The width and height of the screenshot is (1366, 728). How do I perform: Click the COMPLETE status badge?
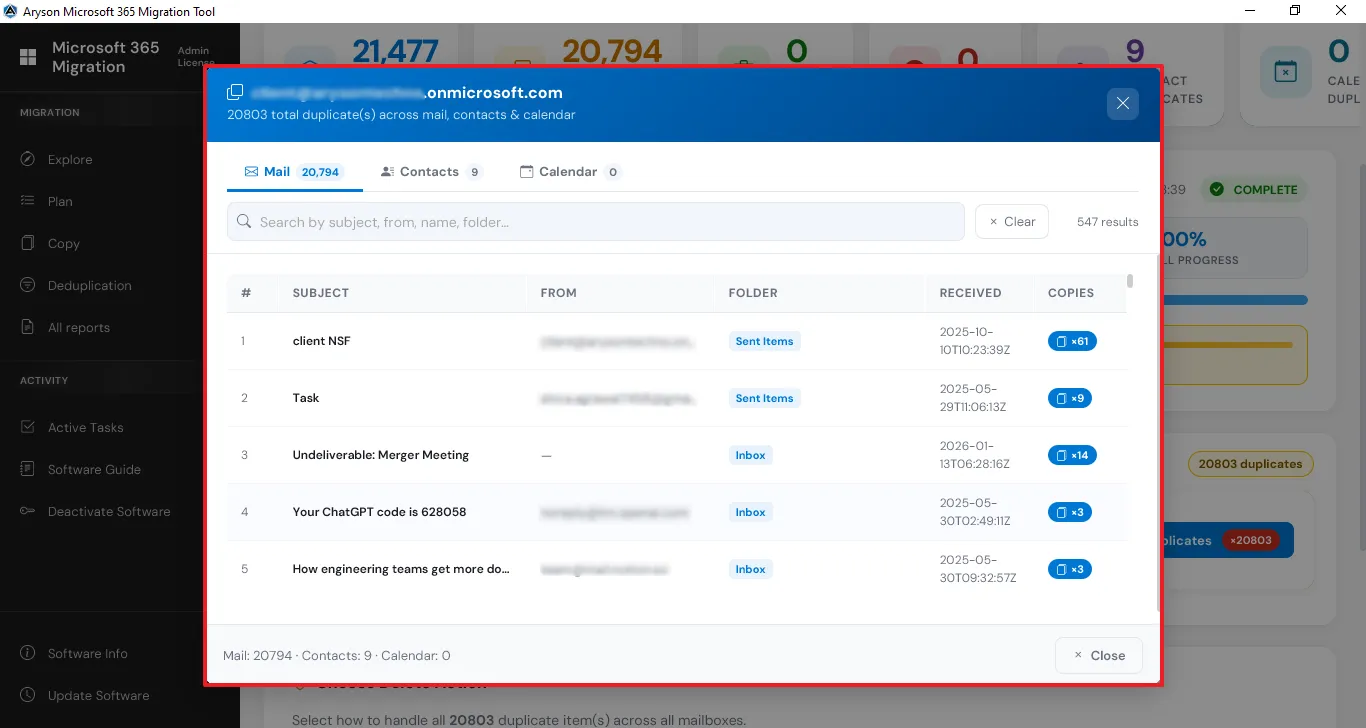(x=1256, y=189)
